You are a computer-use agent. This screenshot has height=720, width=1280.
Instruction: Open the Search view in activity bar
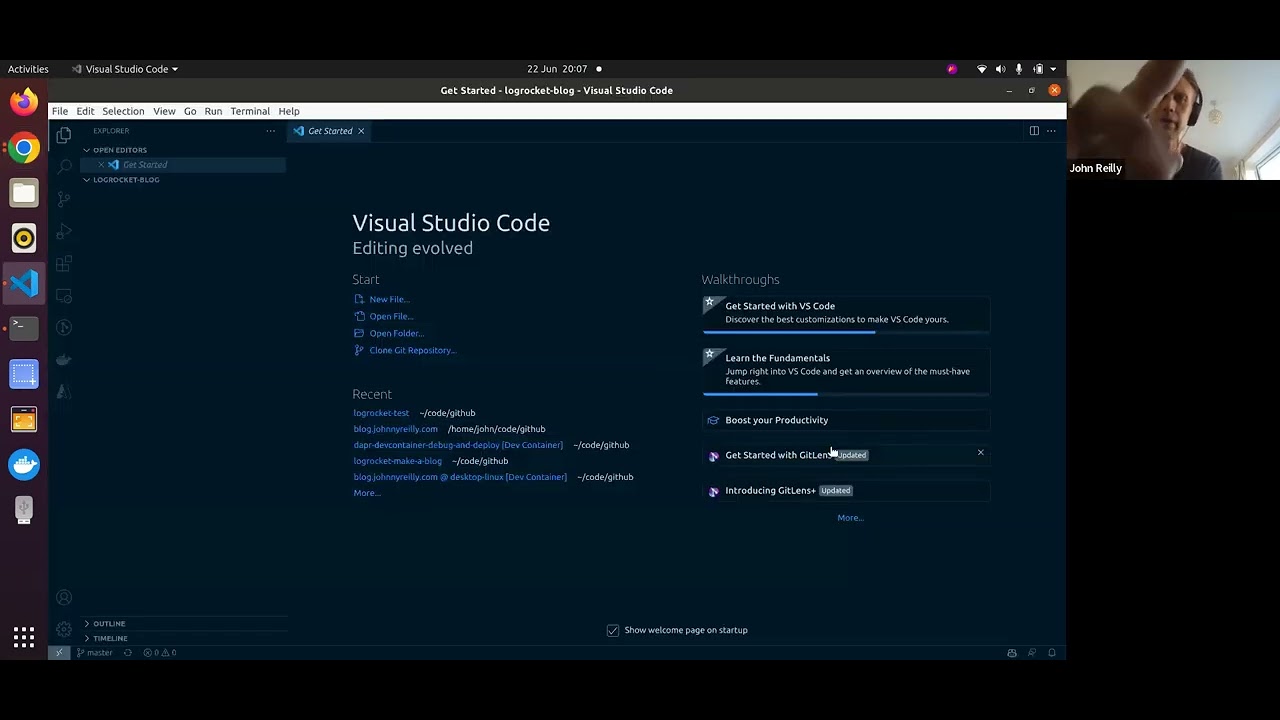[x=64, y=167]
